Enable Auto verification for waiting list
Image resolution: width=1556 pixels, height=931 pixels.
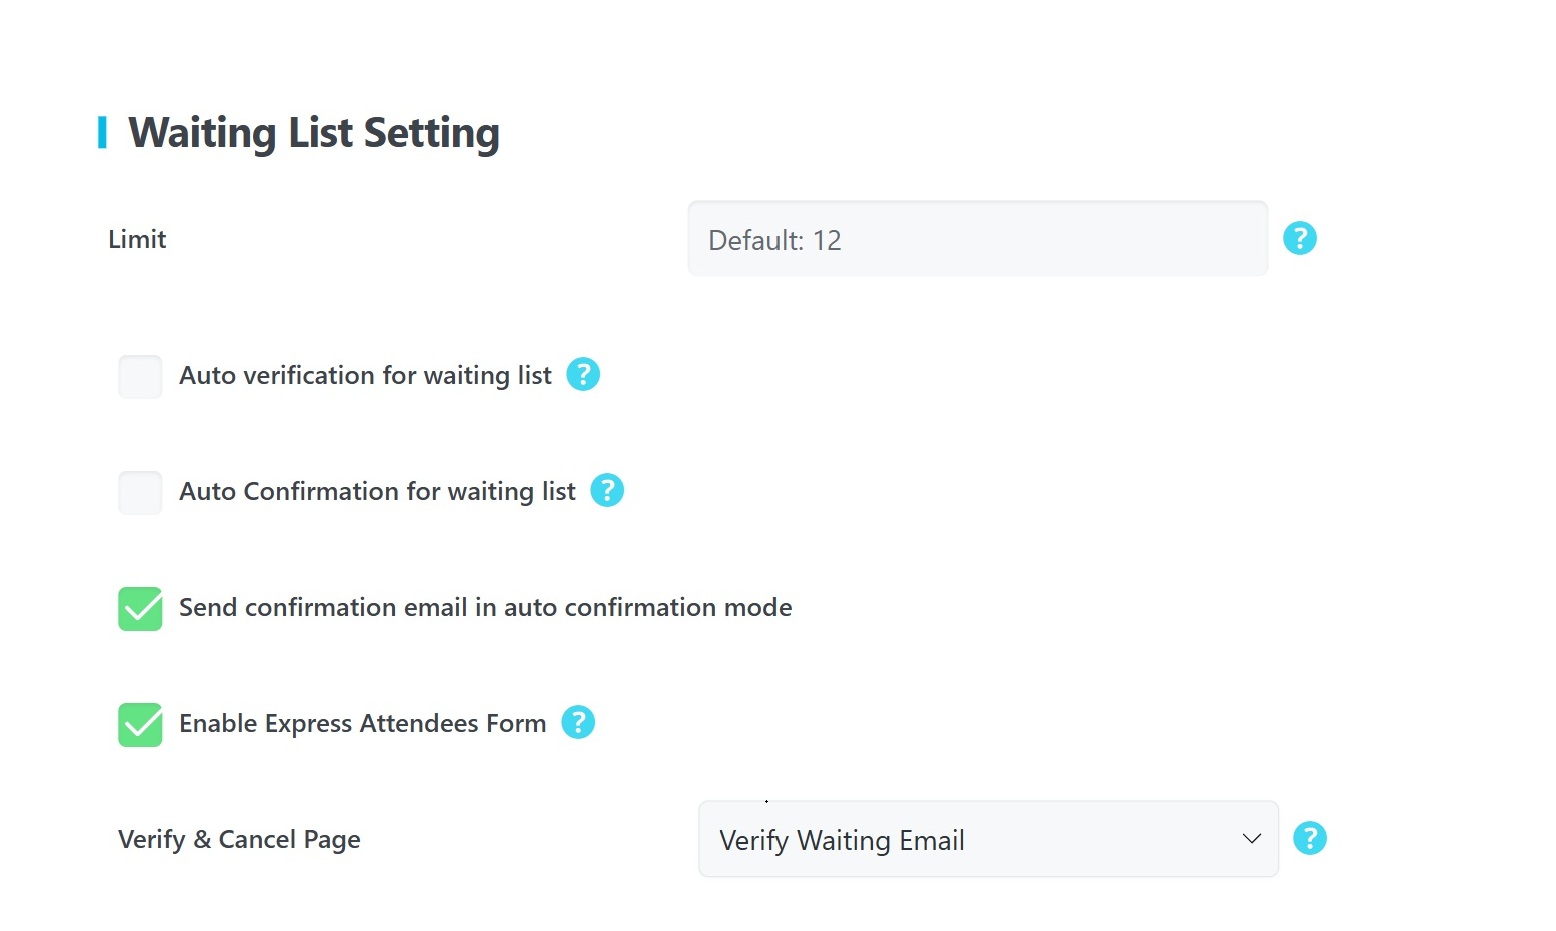(x=140, y=376)
